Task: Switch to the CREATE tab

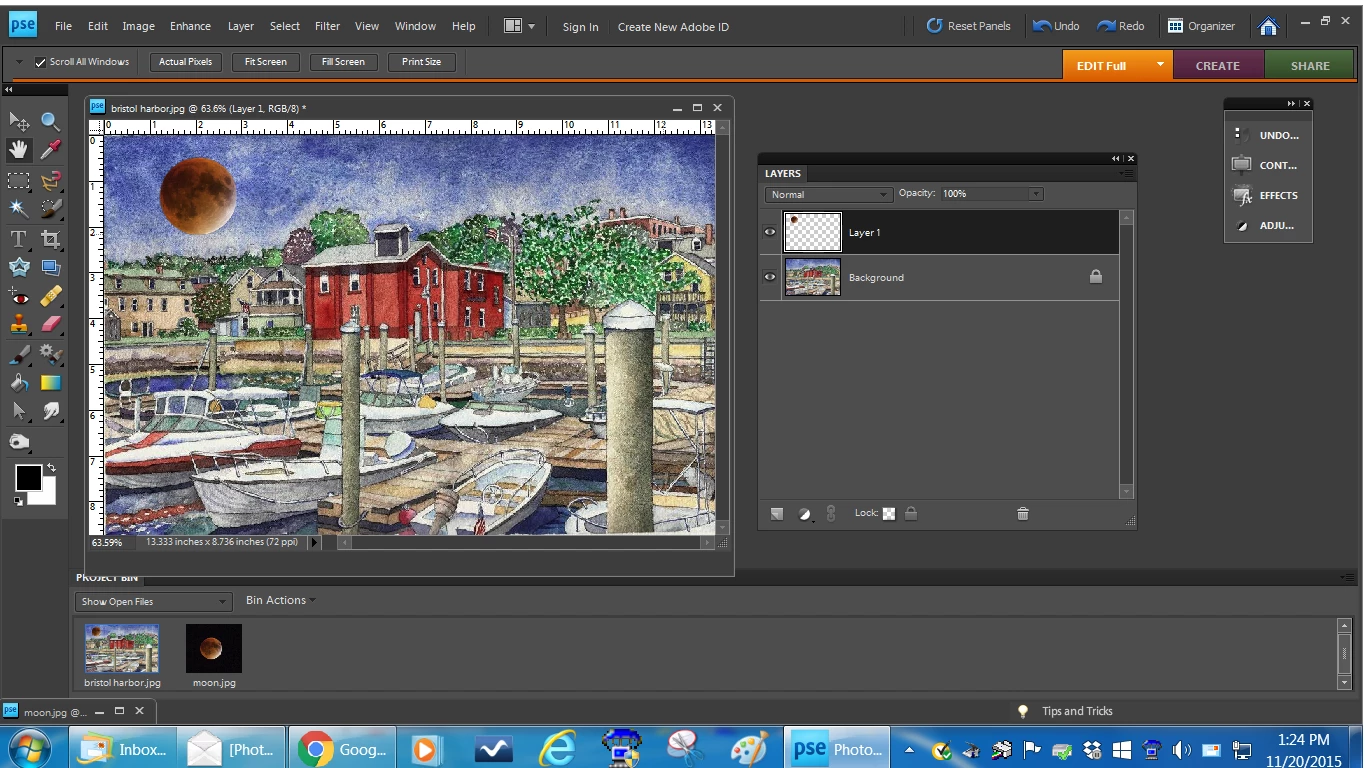Action: 1217,65
